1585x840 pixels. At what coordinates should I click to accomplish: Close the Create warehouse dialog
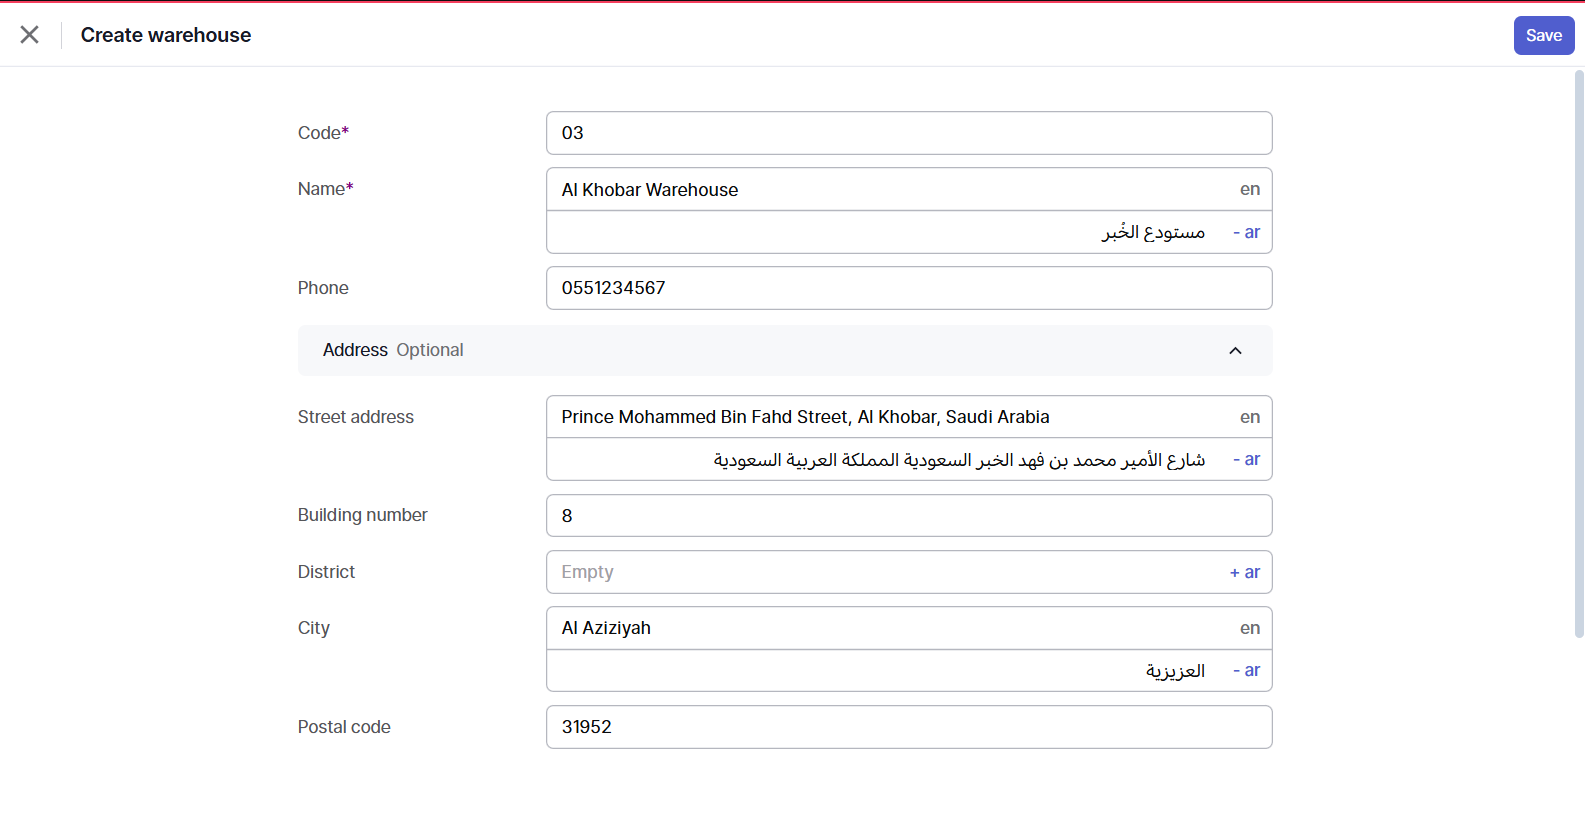(30, 35)
